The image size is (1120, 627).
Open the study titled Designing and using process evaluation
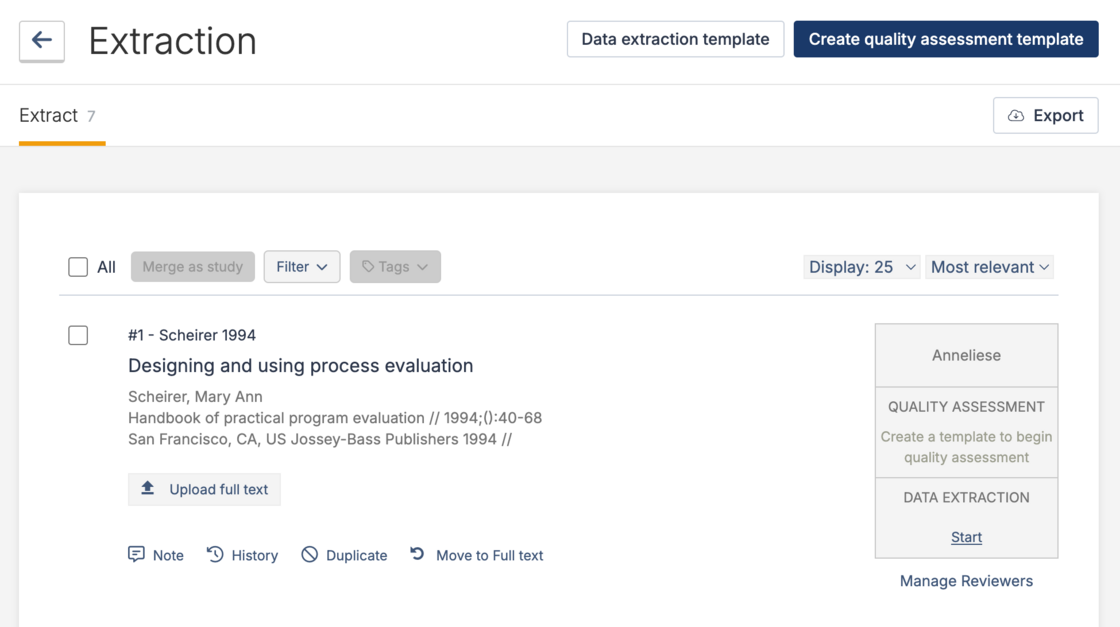(300, 366)
